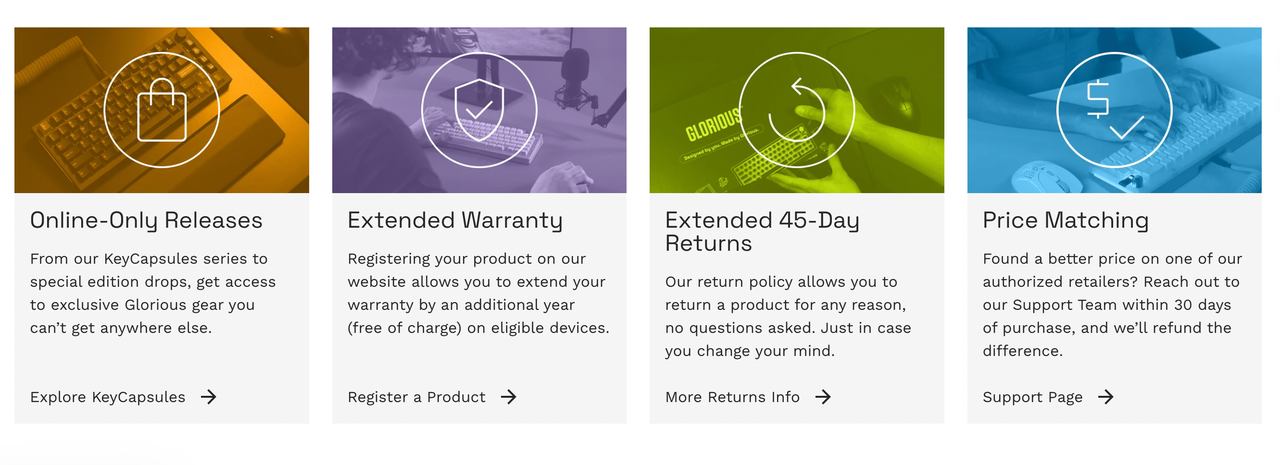Click the Extended Warranty description paragraph
Screen dimensions: 1280x465
point(478,293)
